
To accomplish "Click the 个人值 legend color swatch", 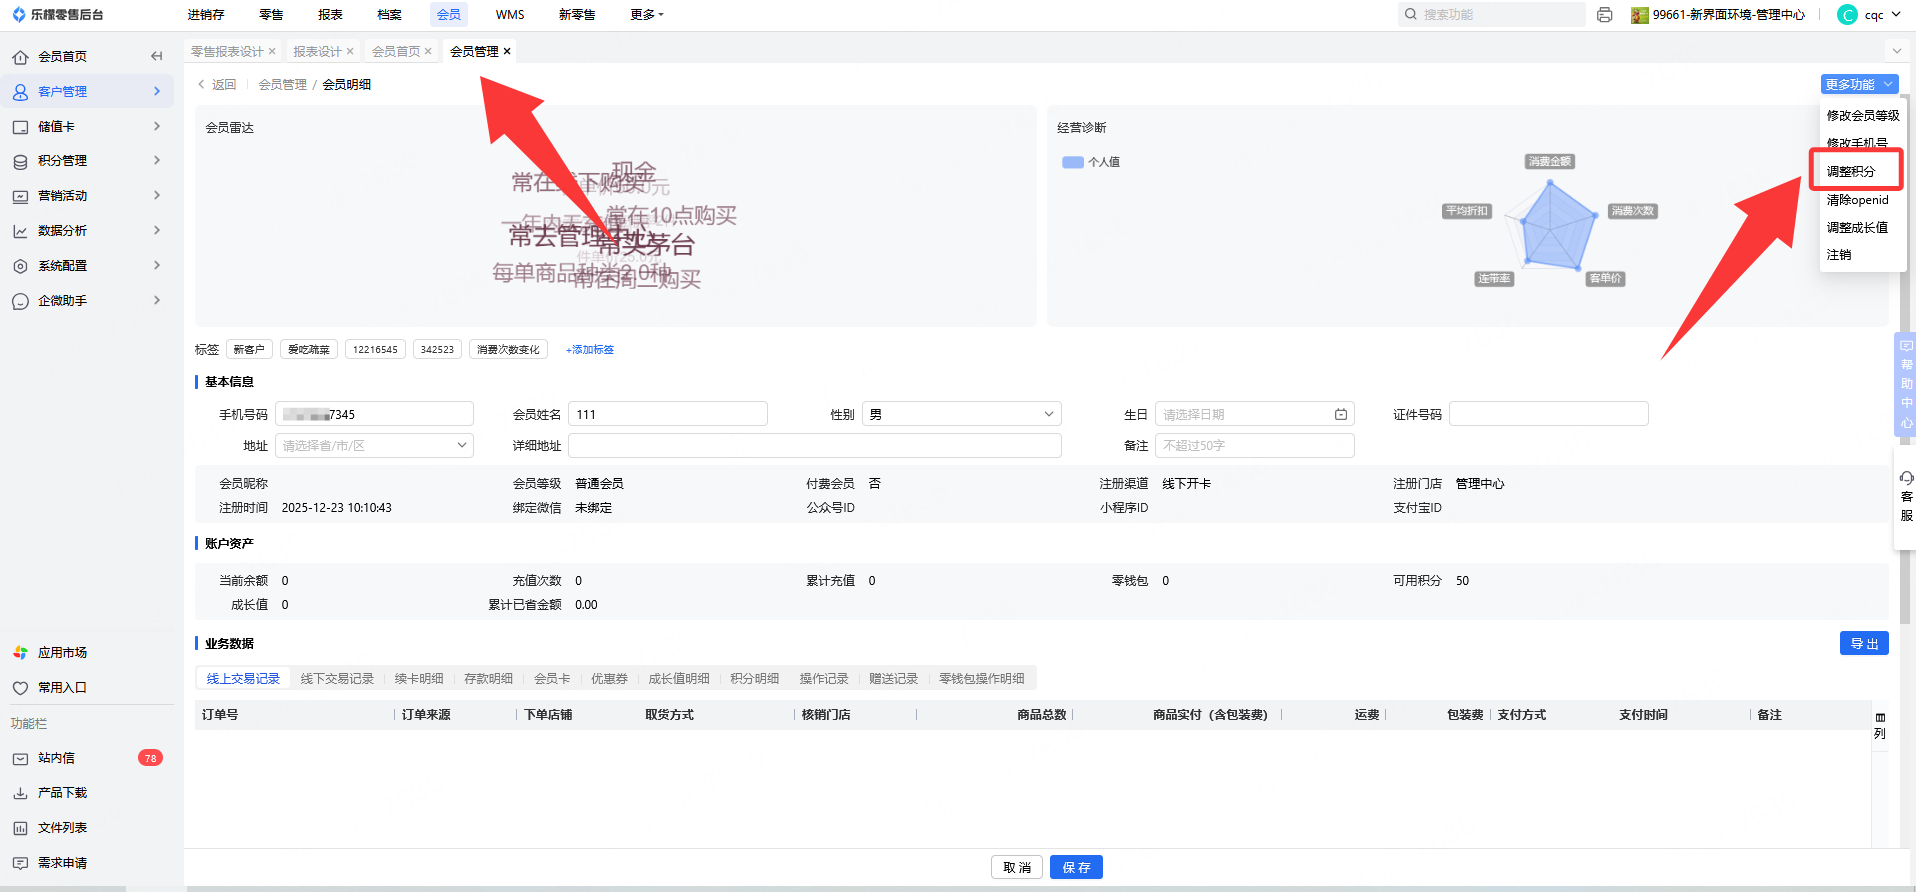I will click(1073, 162).
